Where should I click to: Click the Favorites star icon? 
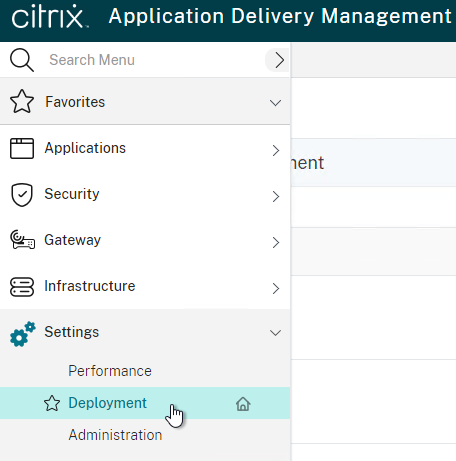point(22,101)
